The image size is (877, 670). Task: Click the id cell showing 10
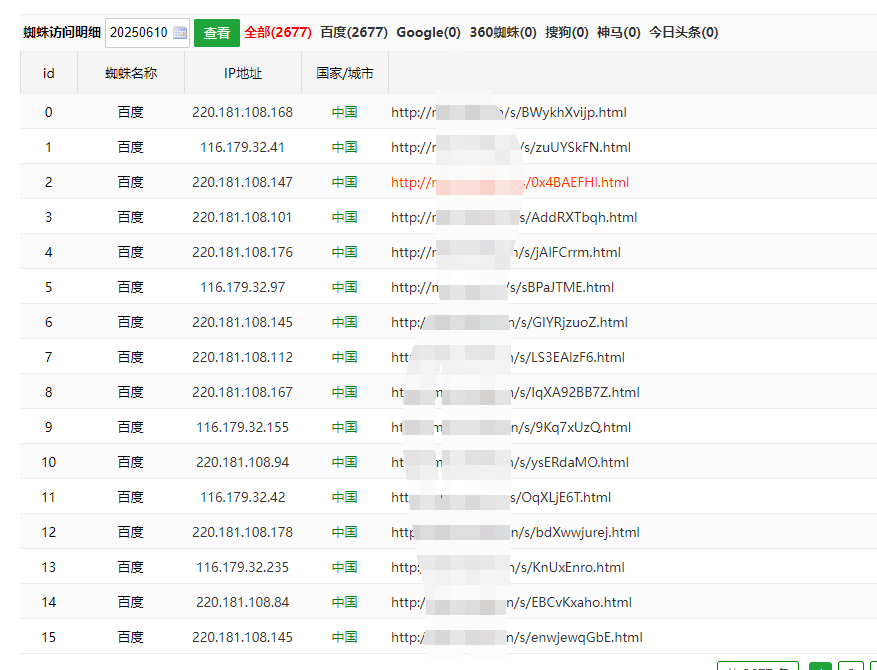point(49,463)
